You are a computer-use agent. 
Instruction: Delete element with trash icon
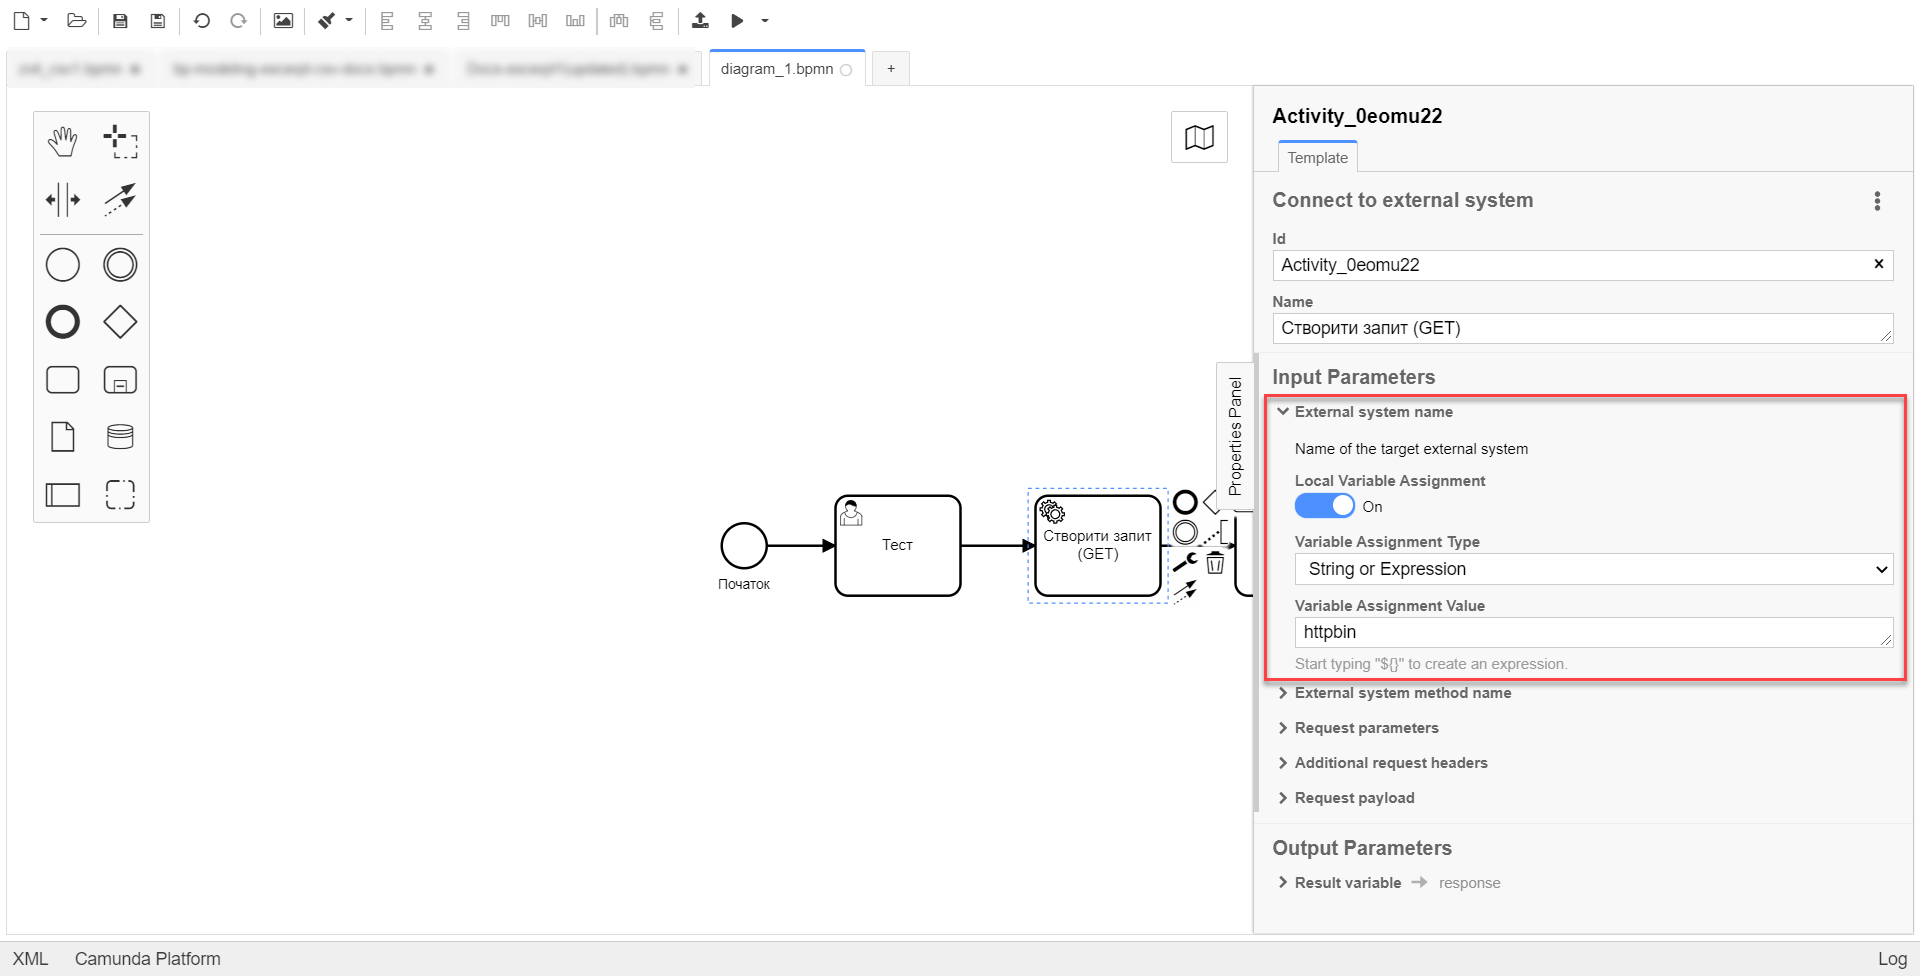1215,563
